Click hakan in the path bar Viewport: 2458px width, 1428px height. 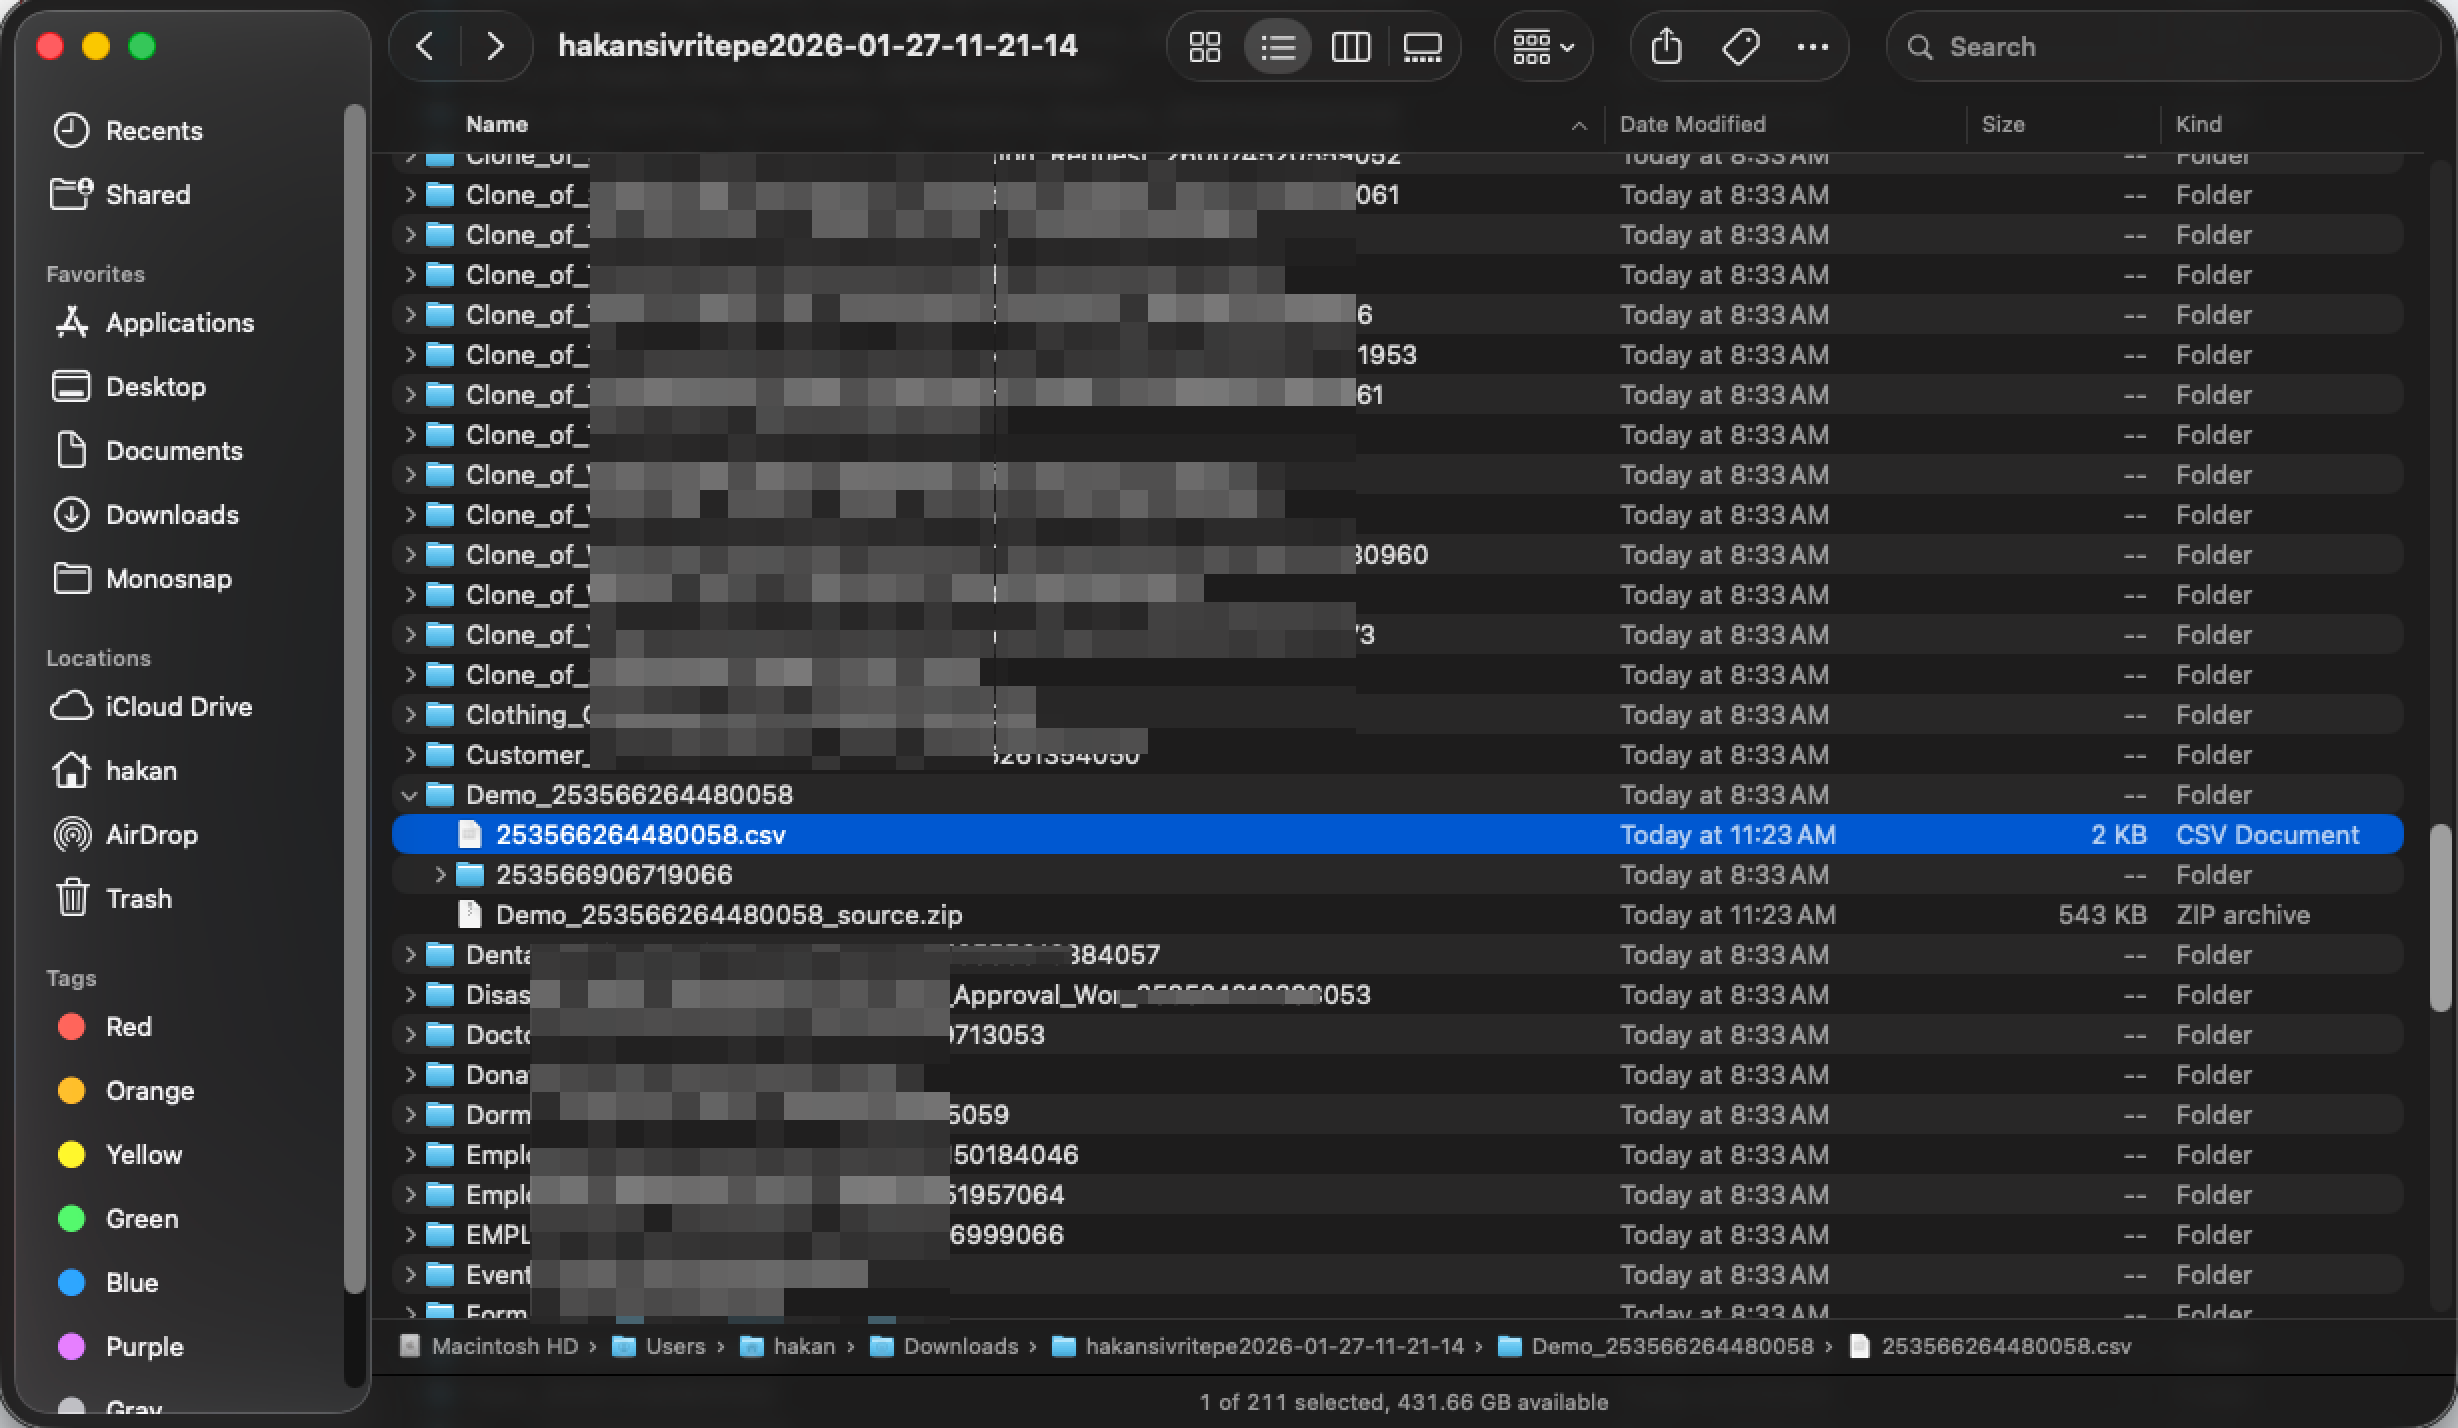(788, 1346)
